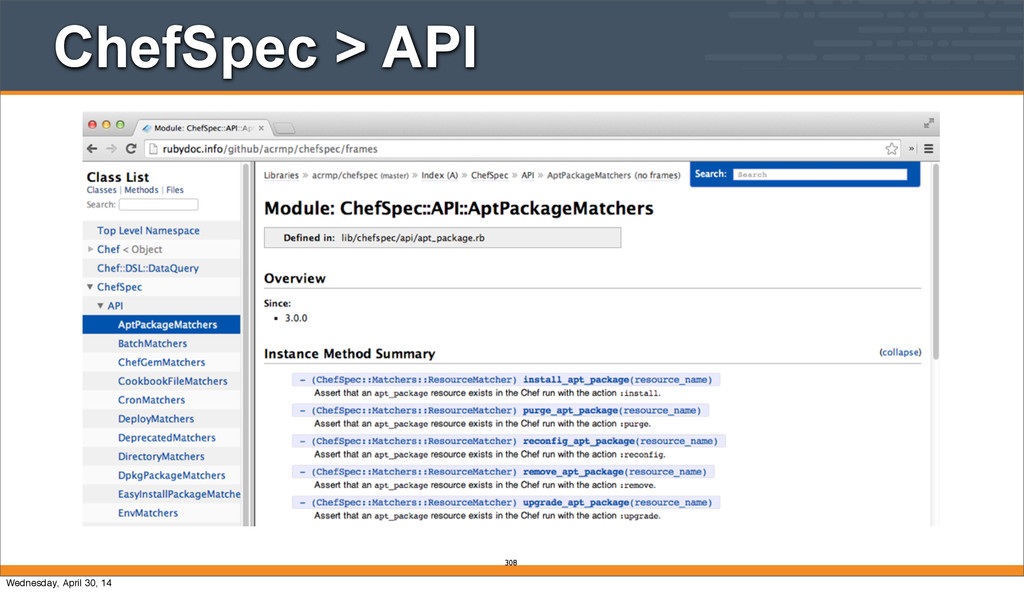Expand the Chef class tree node
Screen dimensions: 1024x592
point(90,249)
